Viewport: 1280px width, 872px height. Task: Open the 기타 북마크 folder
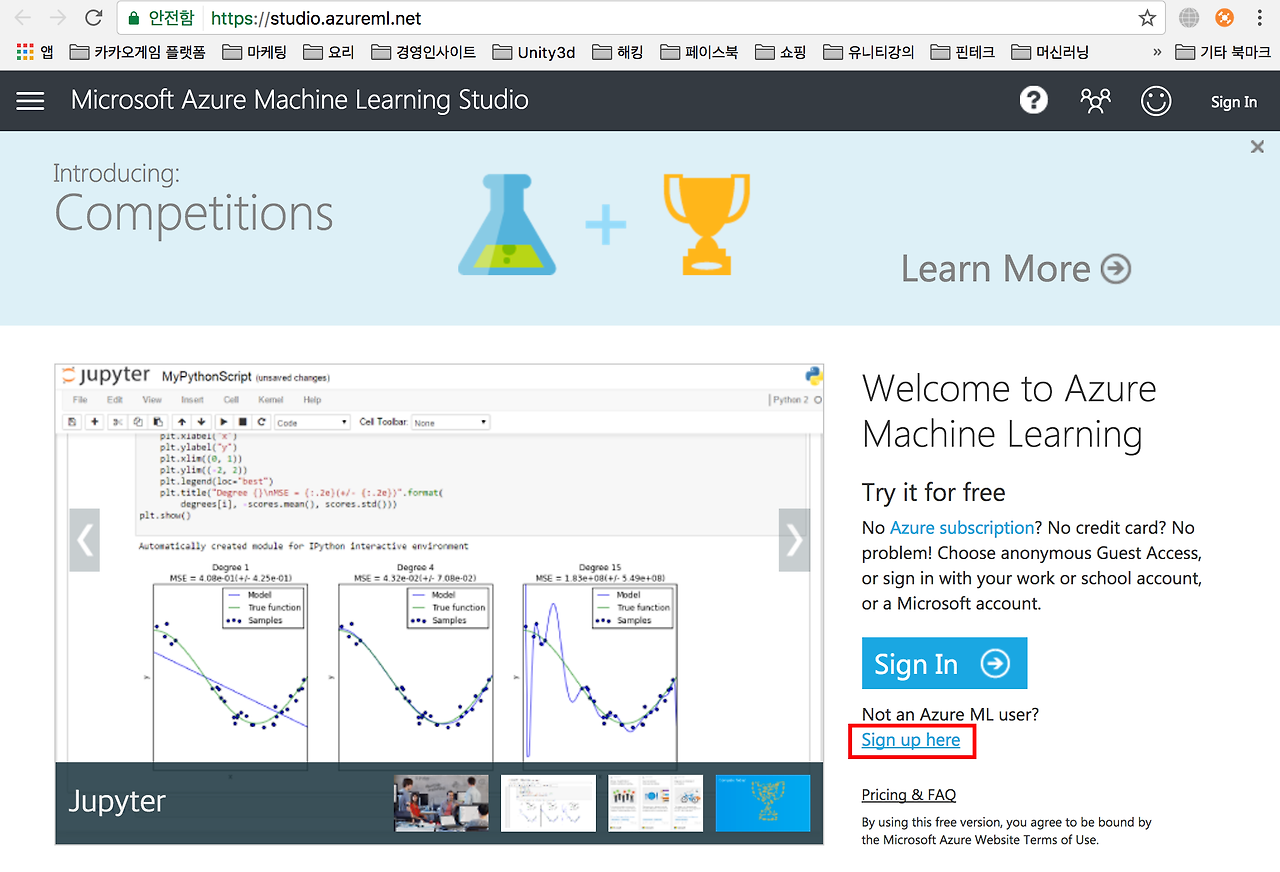[x=1223, y=52]
